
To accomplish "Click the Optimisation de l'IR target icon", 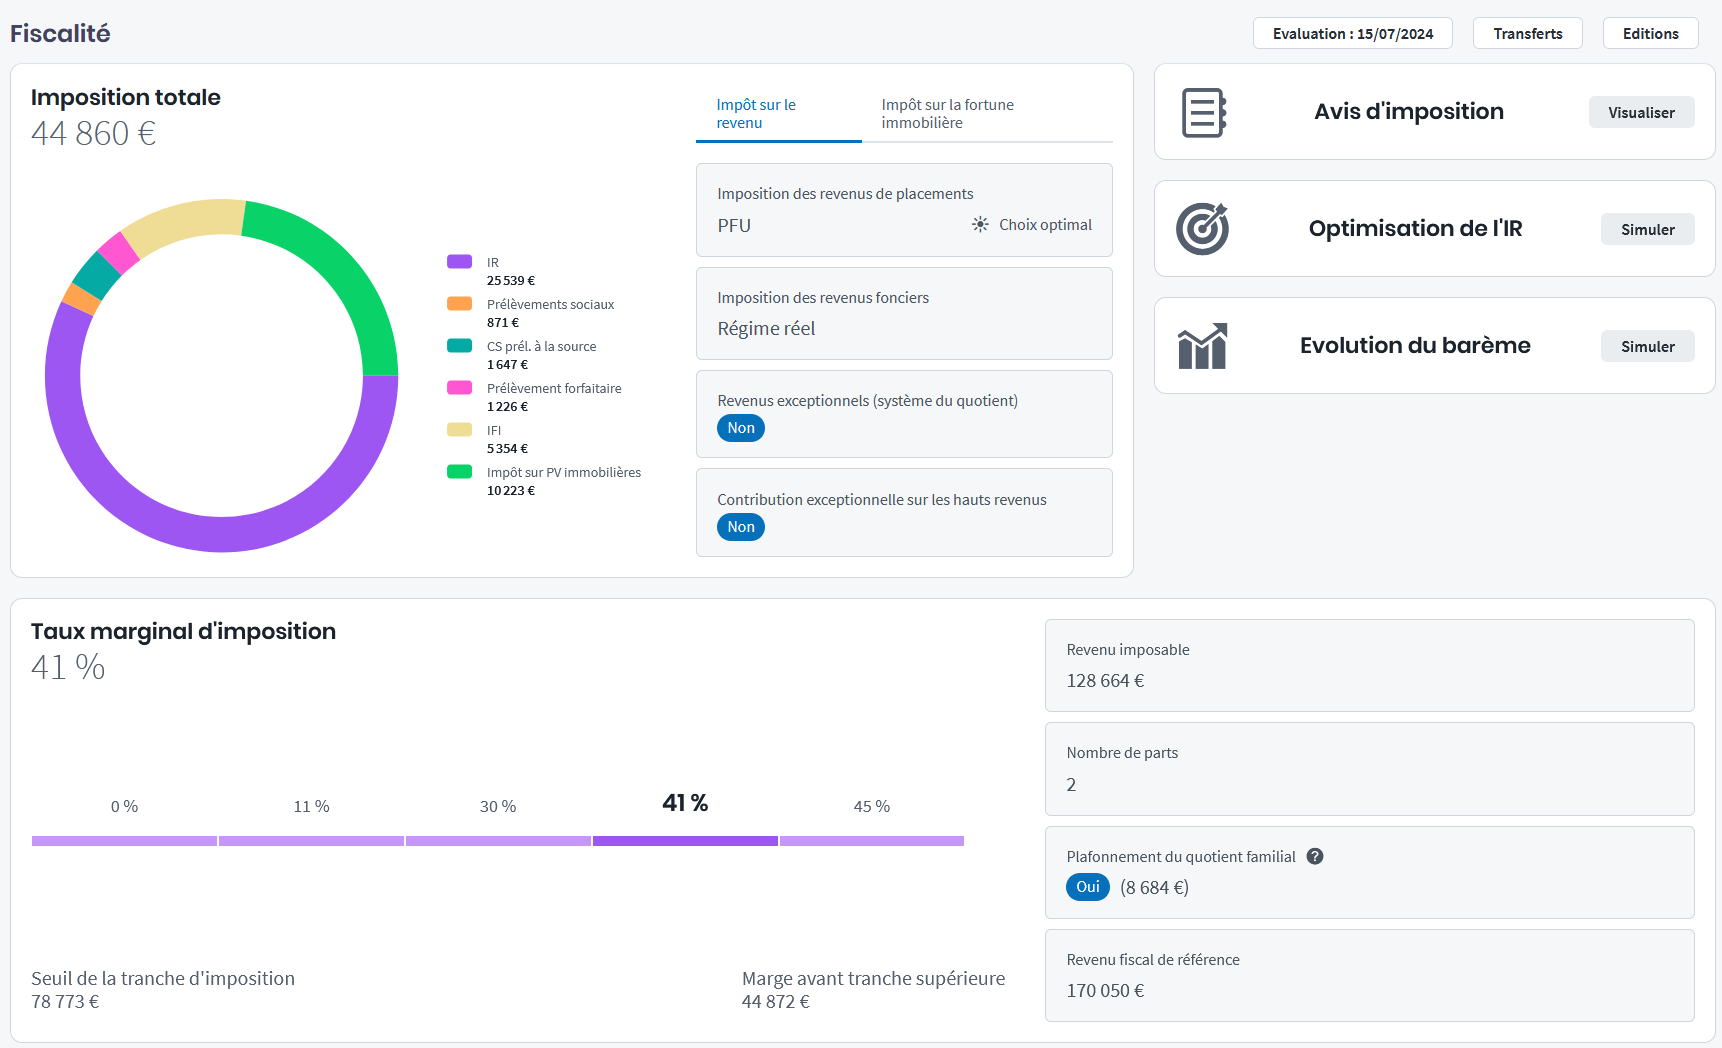I will (x=1202, y=229).
